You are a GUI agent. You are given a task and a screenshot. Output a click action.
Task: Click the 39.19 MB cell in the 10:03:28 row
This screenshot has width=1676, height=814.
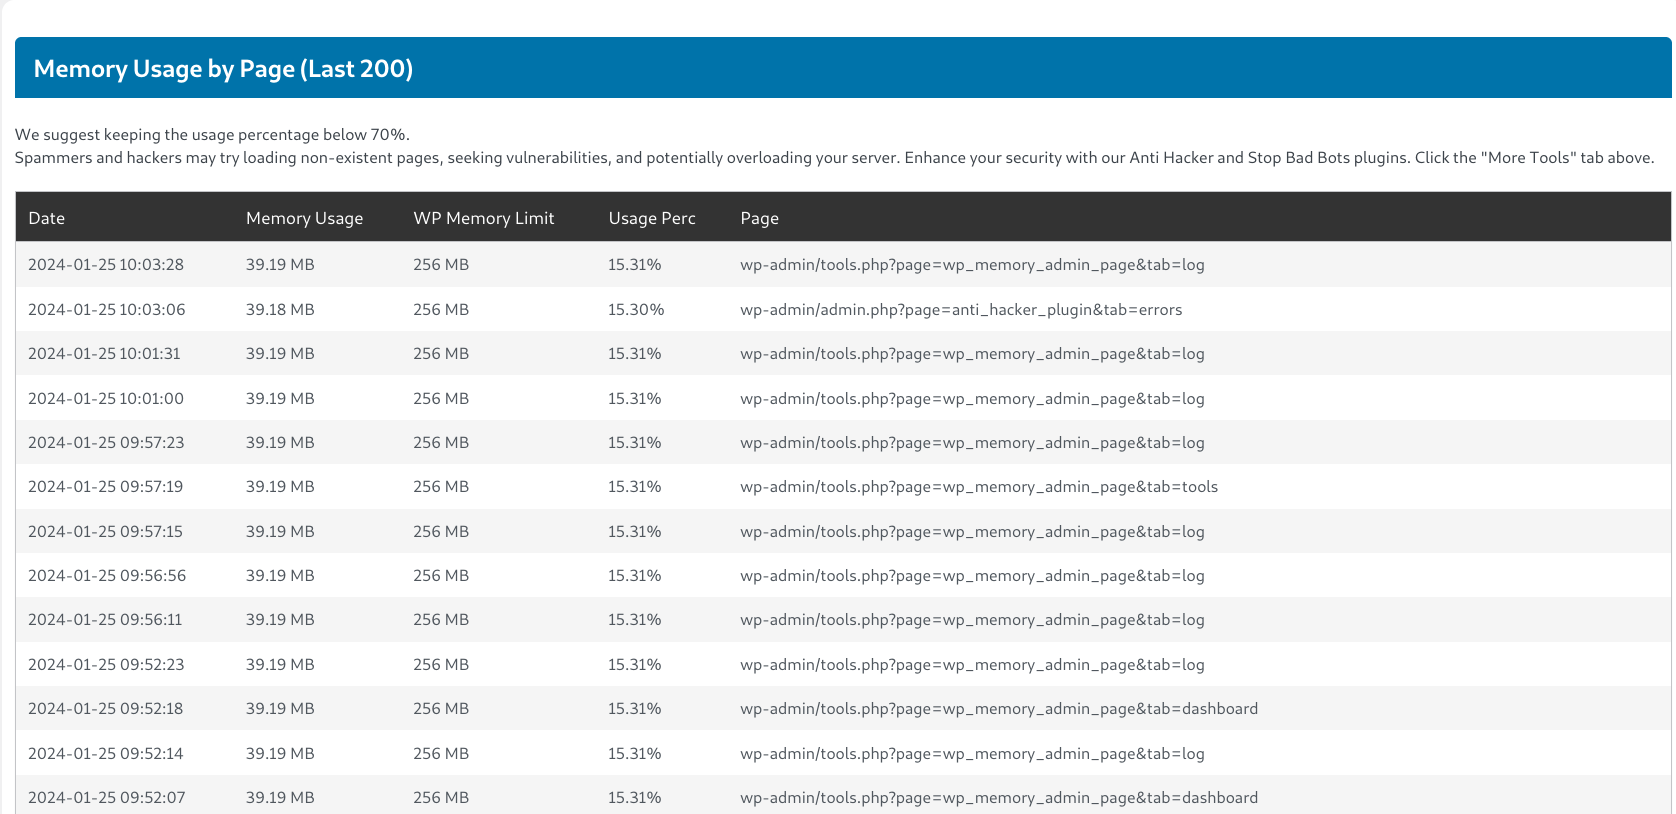[280, 265]
